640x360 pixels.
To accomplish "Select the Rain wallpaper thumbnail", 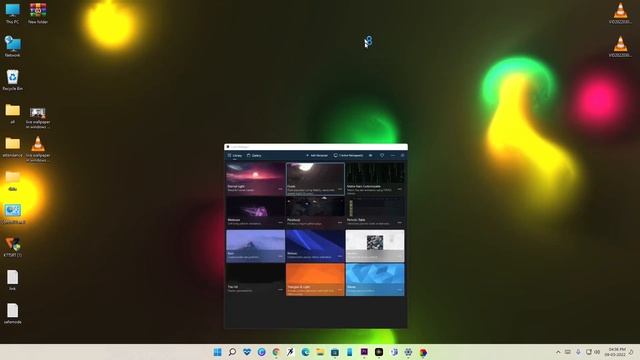I will click(256, 246).
